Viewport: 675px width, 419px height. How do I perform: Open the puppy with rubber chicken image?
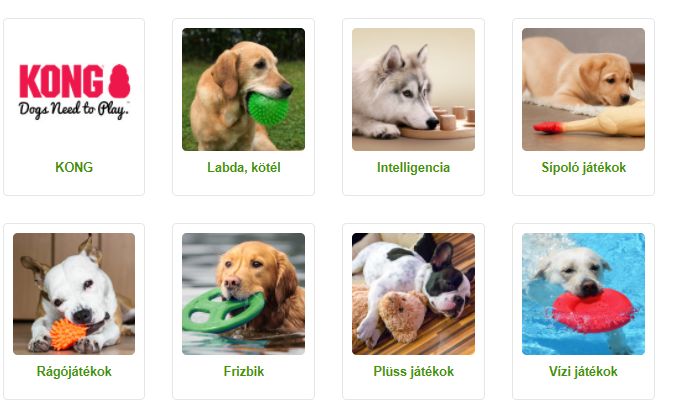(x=583, y=90)
